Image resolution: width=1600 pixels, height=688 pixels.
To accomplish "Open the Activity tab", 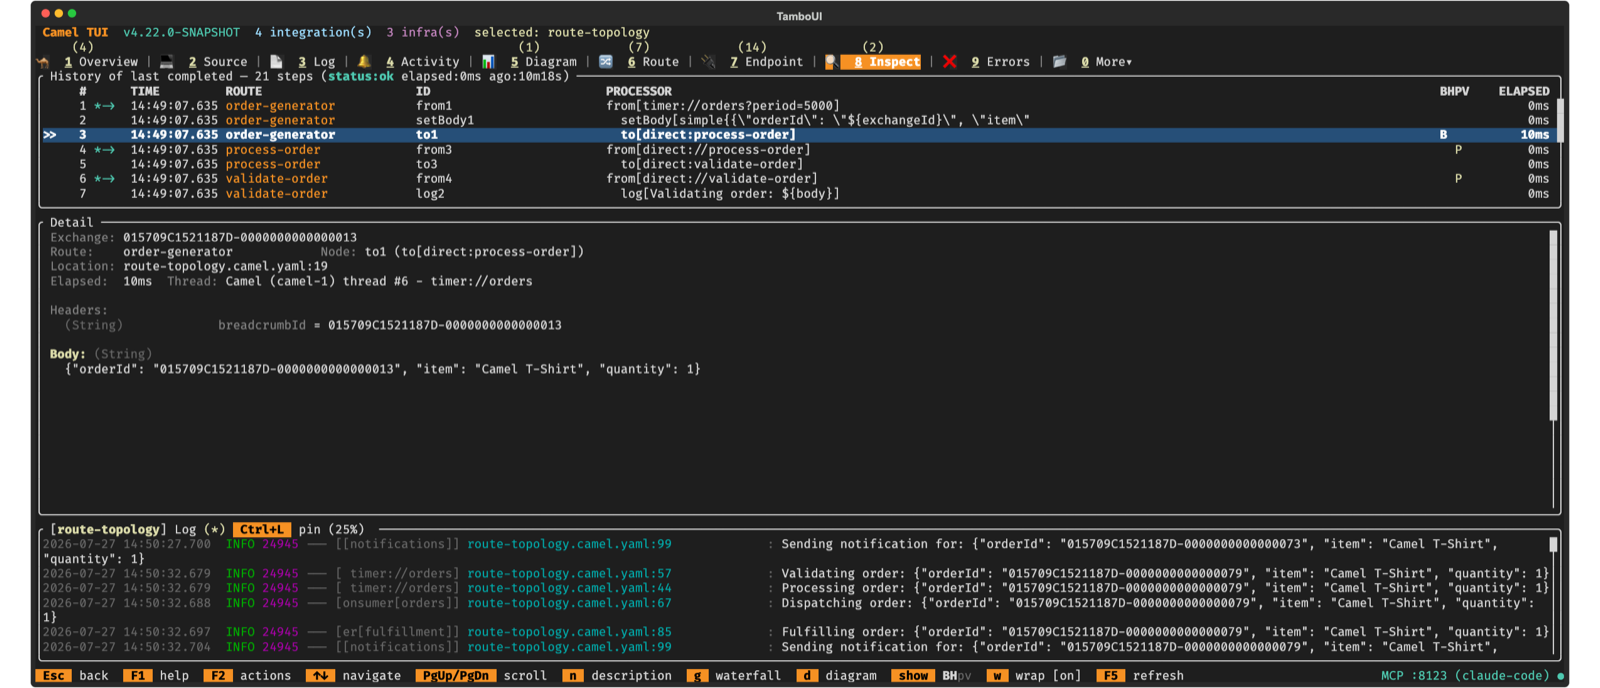I will [x=423, y=62].
